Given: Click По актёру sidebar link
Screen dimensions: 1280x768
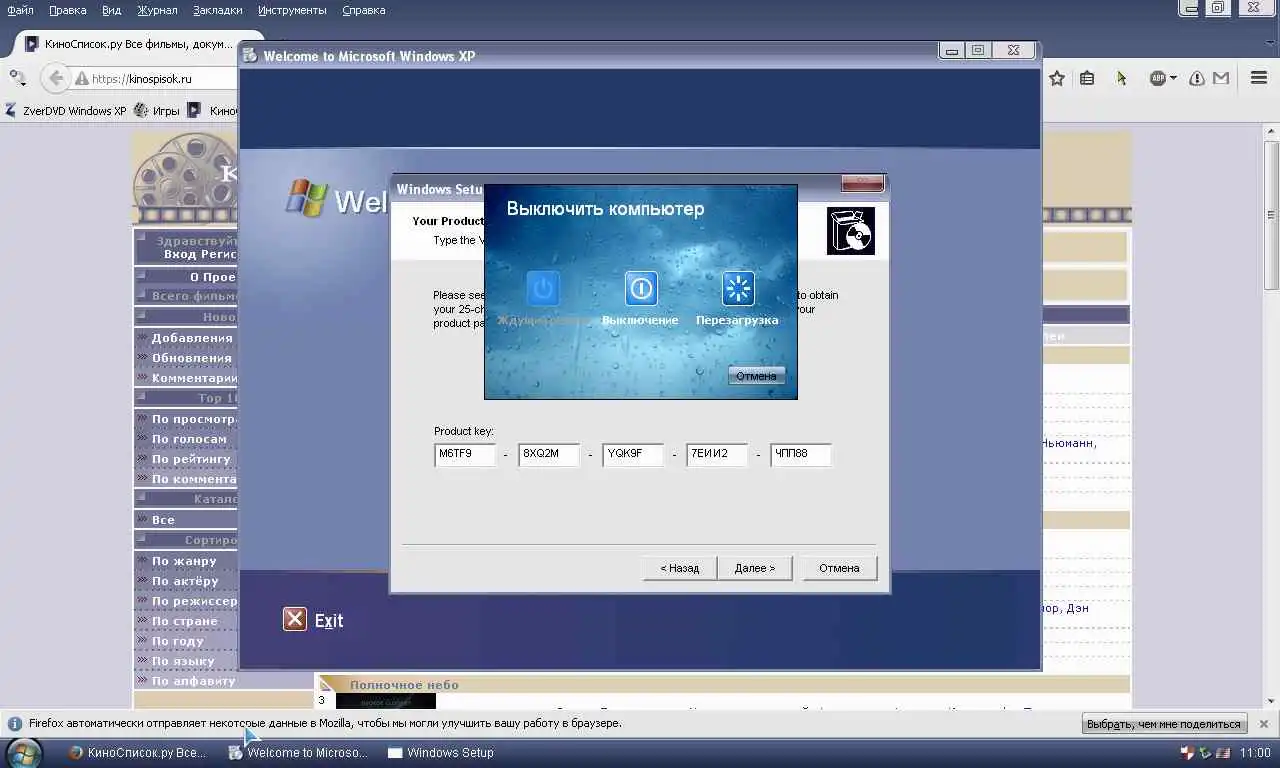Looking at the screenshot, I should [x=185, y=581].
